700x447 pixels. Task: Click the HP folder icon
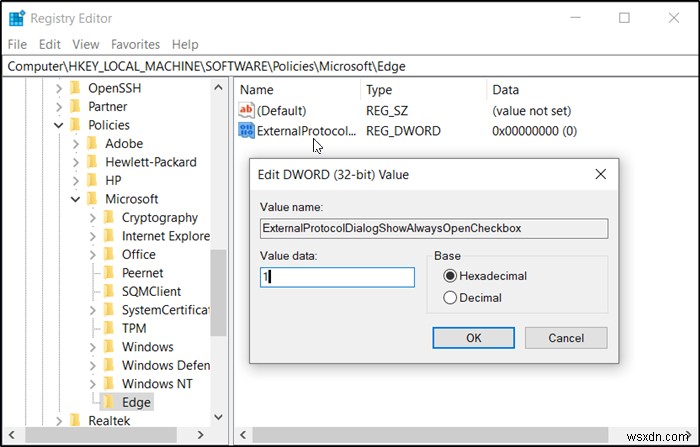coord(92,180)
